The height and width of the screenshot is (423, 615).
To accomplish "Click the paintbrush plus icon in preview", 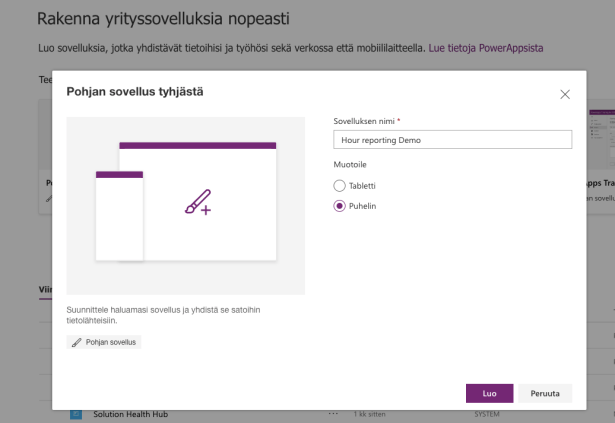I will point(198,202).
